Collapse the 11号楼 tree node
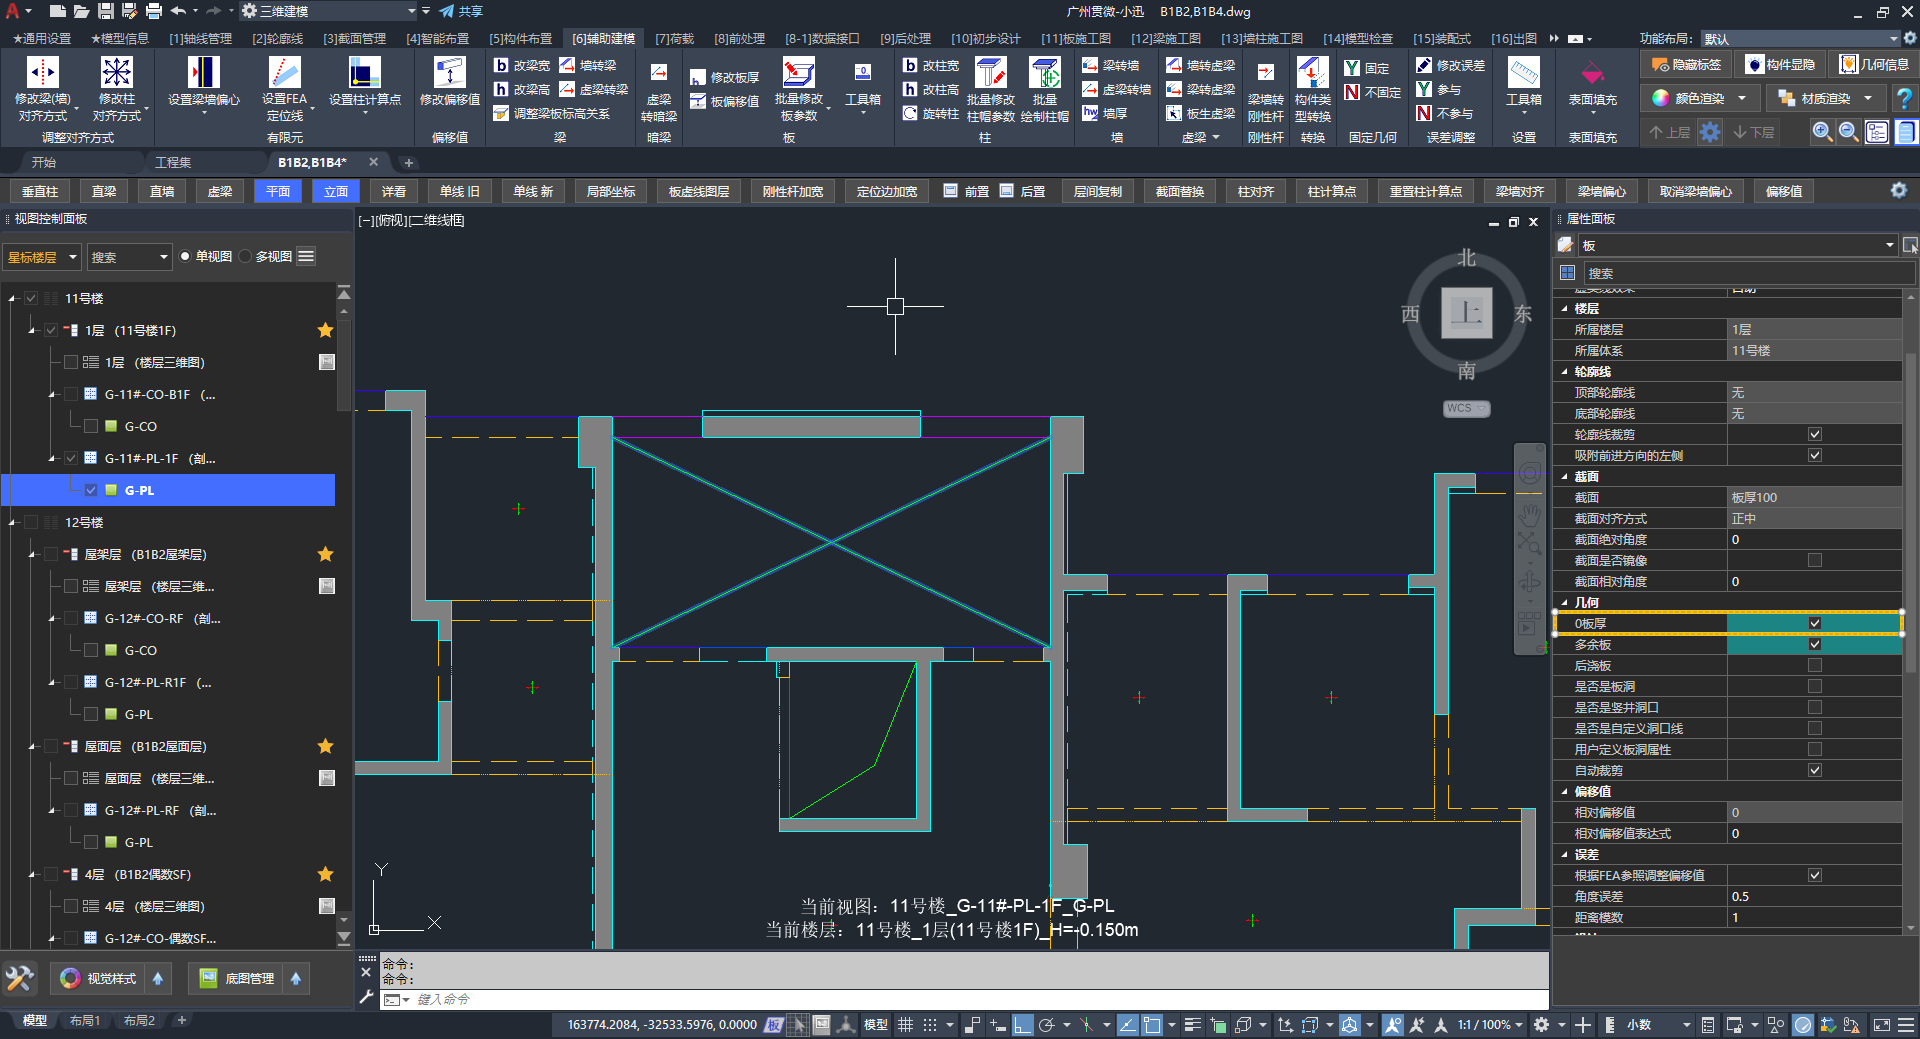The width and height of the screenshot is (1920, 1039). 12,298
